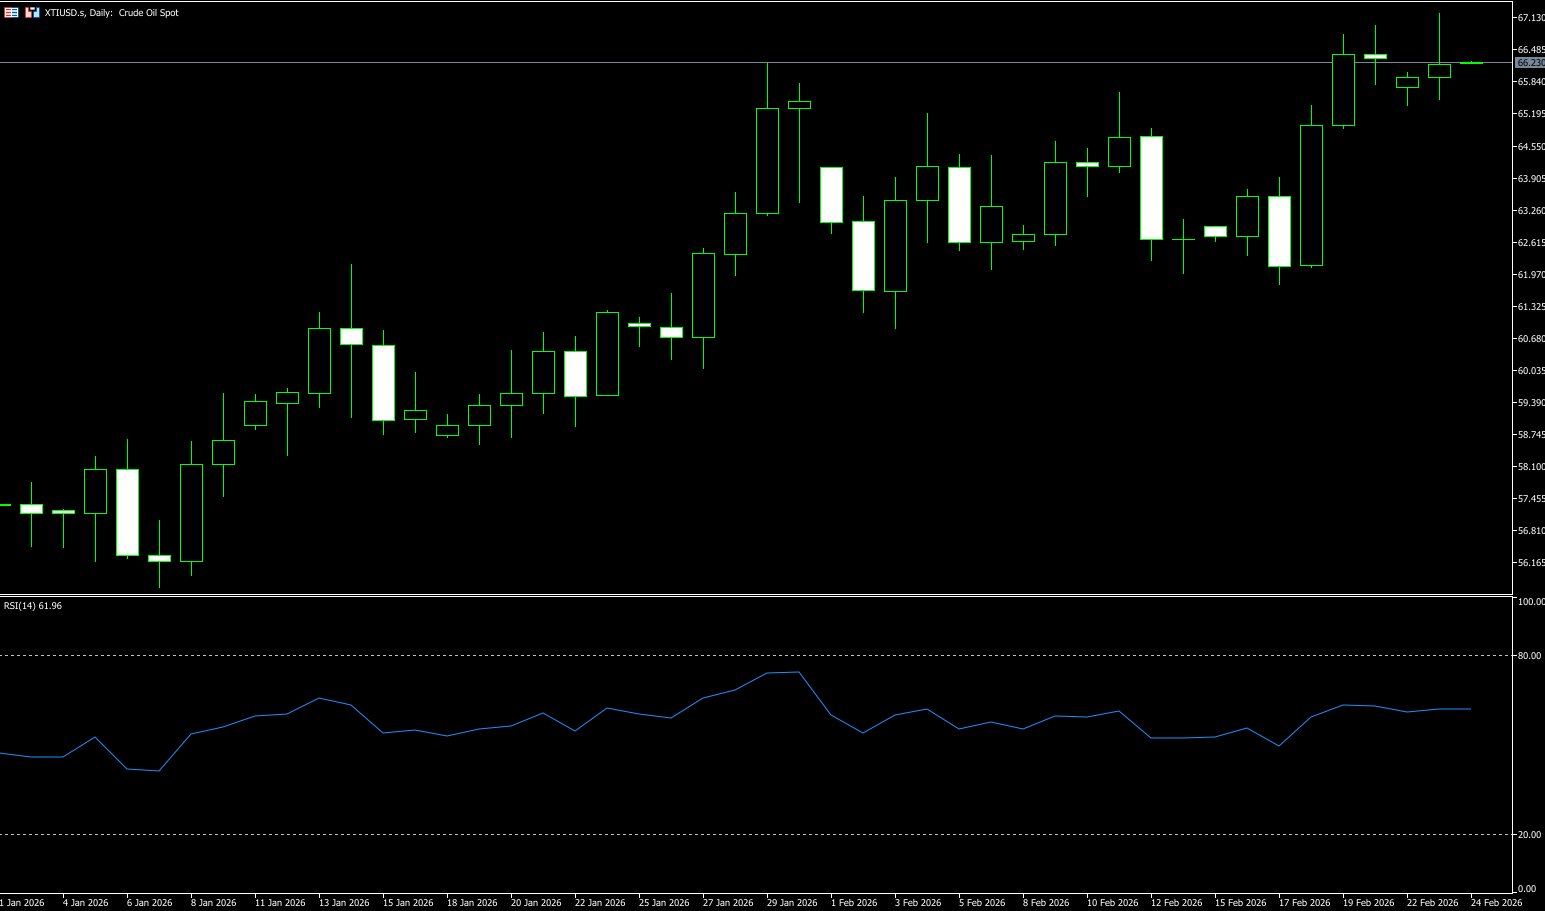Click the 0.00 RSI scale label

pyautogui.click(x=1526, y=889)
